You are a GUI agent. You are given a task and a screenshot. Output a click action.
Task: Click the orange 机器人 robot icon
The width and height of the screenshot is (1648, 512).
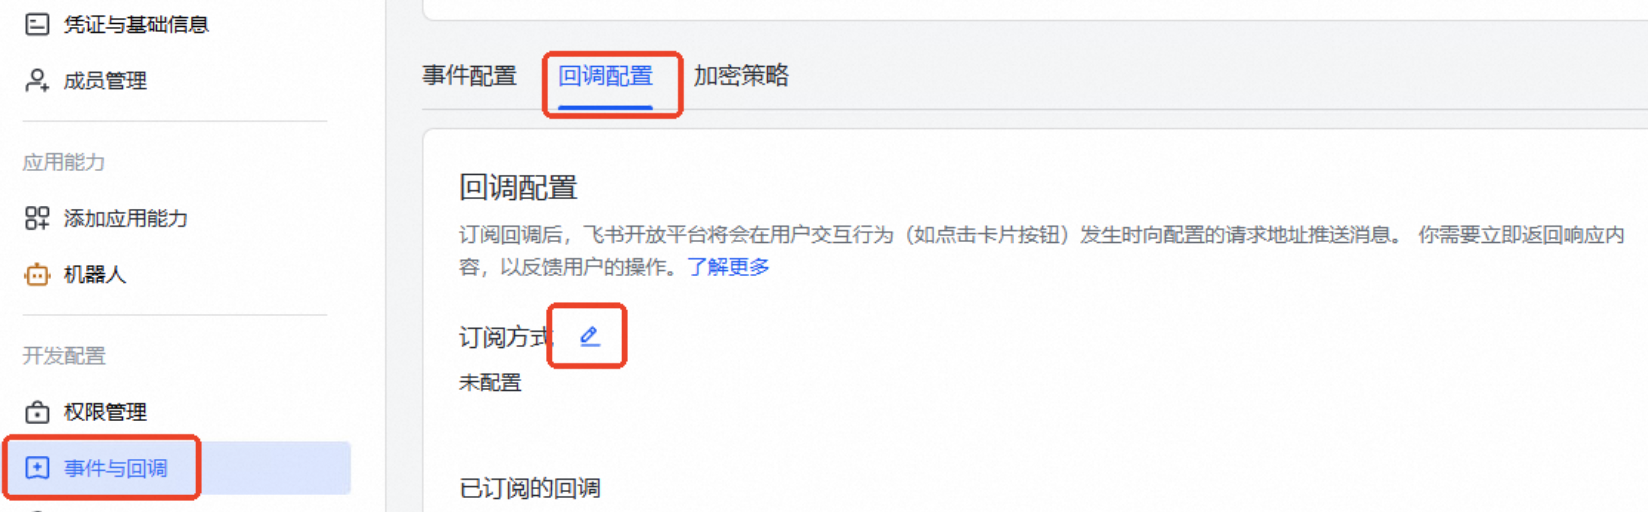pos(37,274)
